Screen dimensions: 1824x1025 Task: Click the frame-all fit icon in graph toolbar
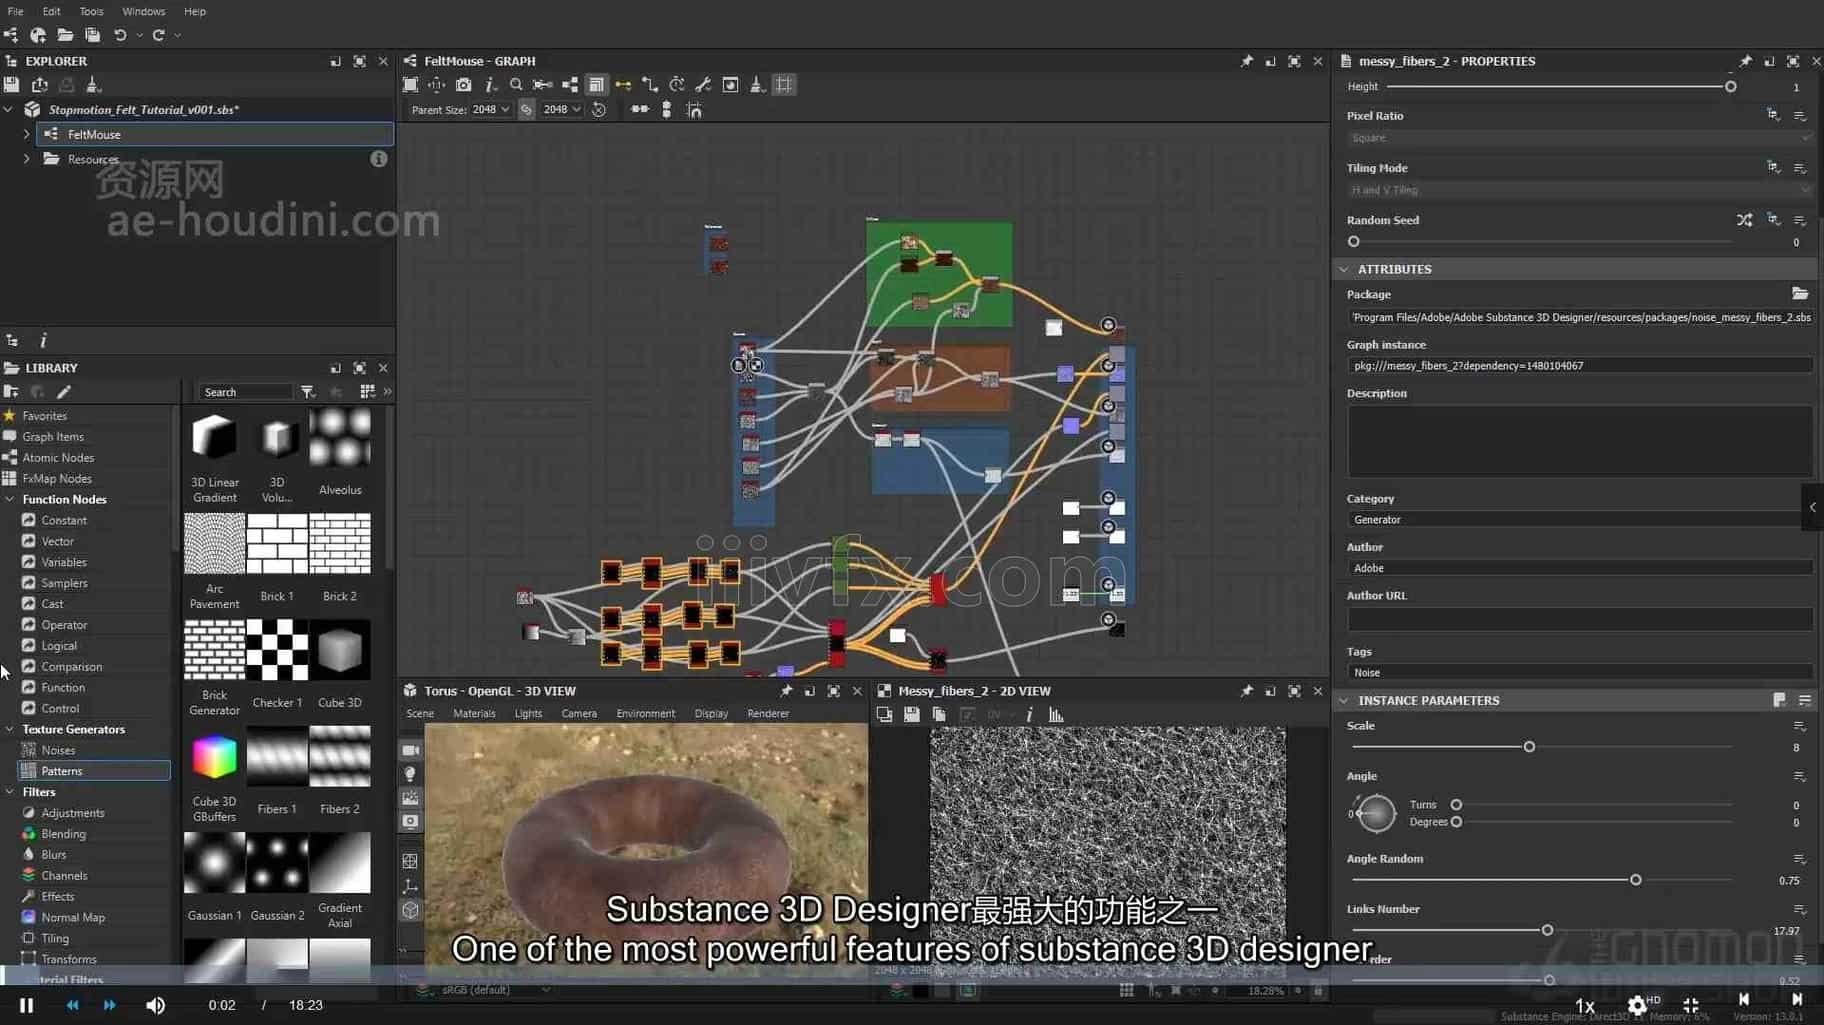tap(410, 85)
